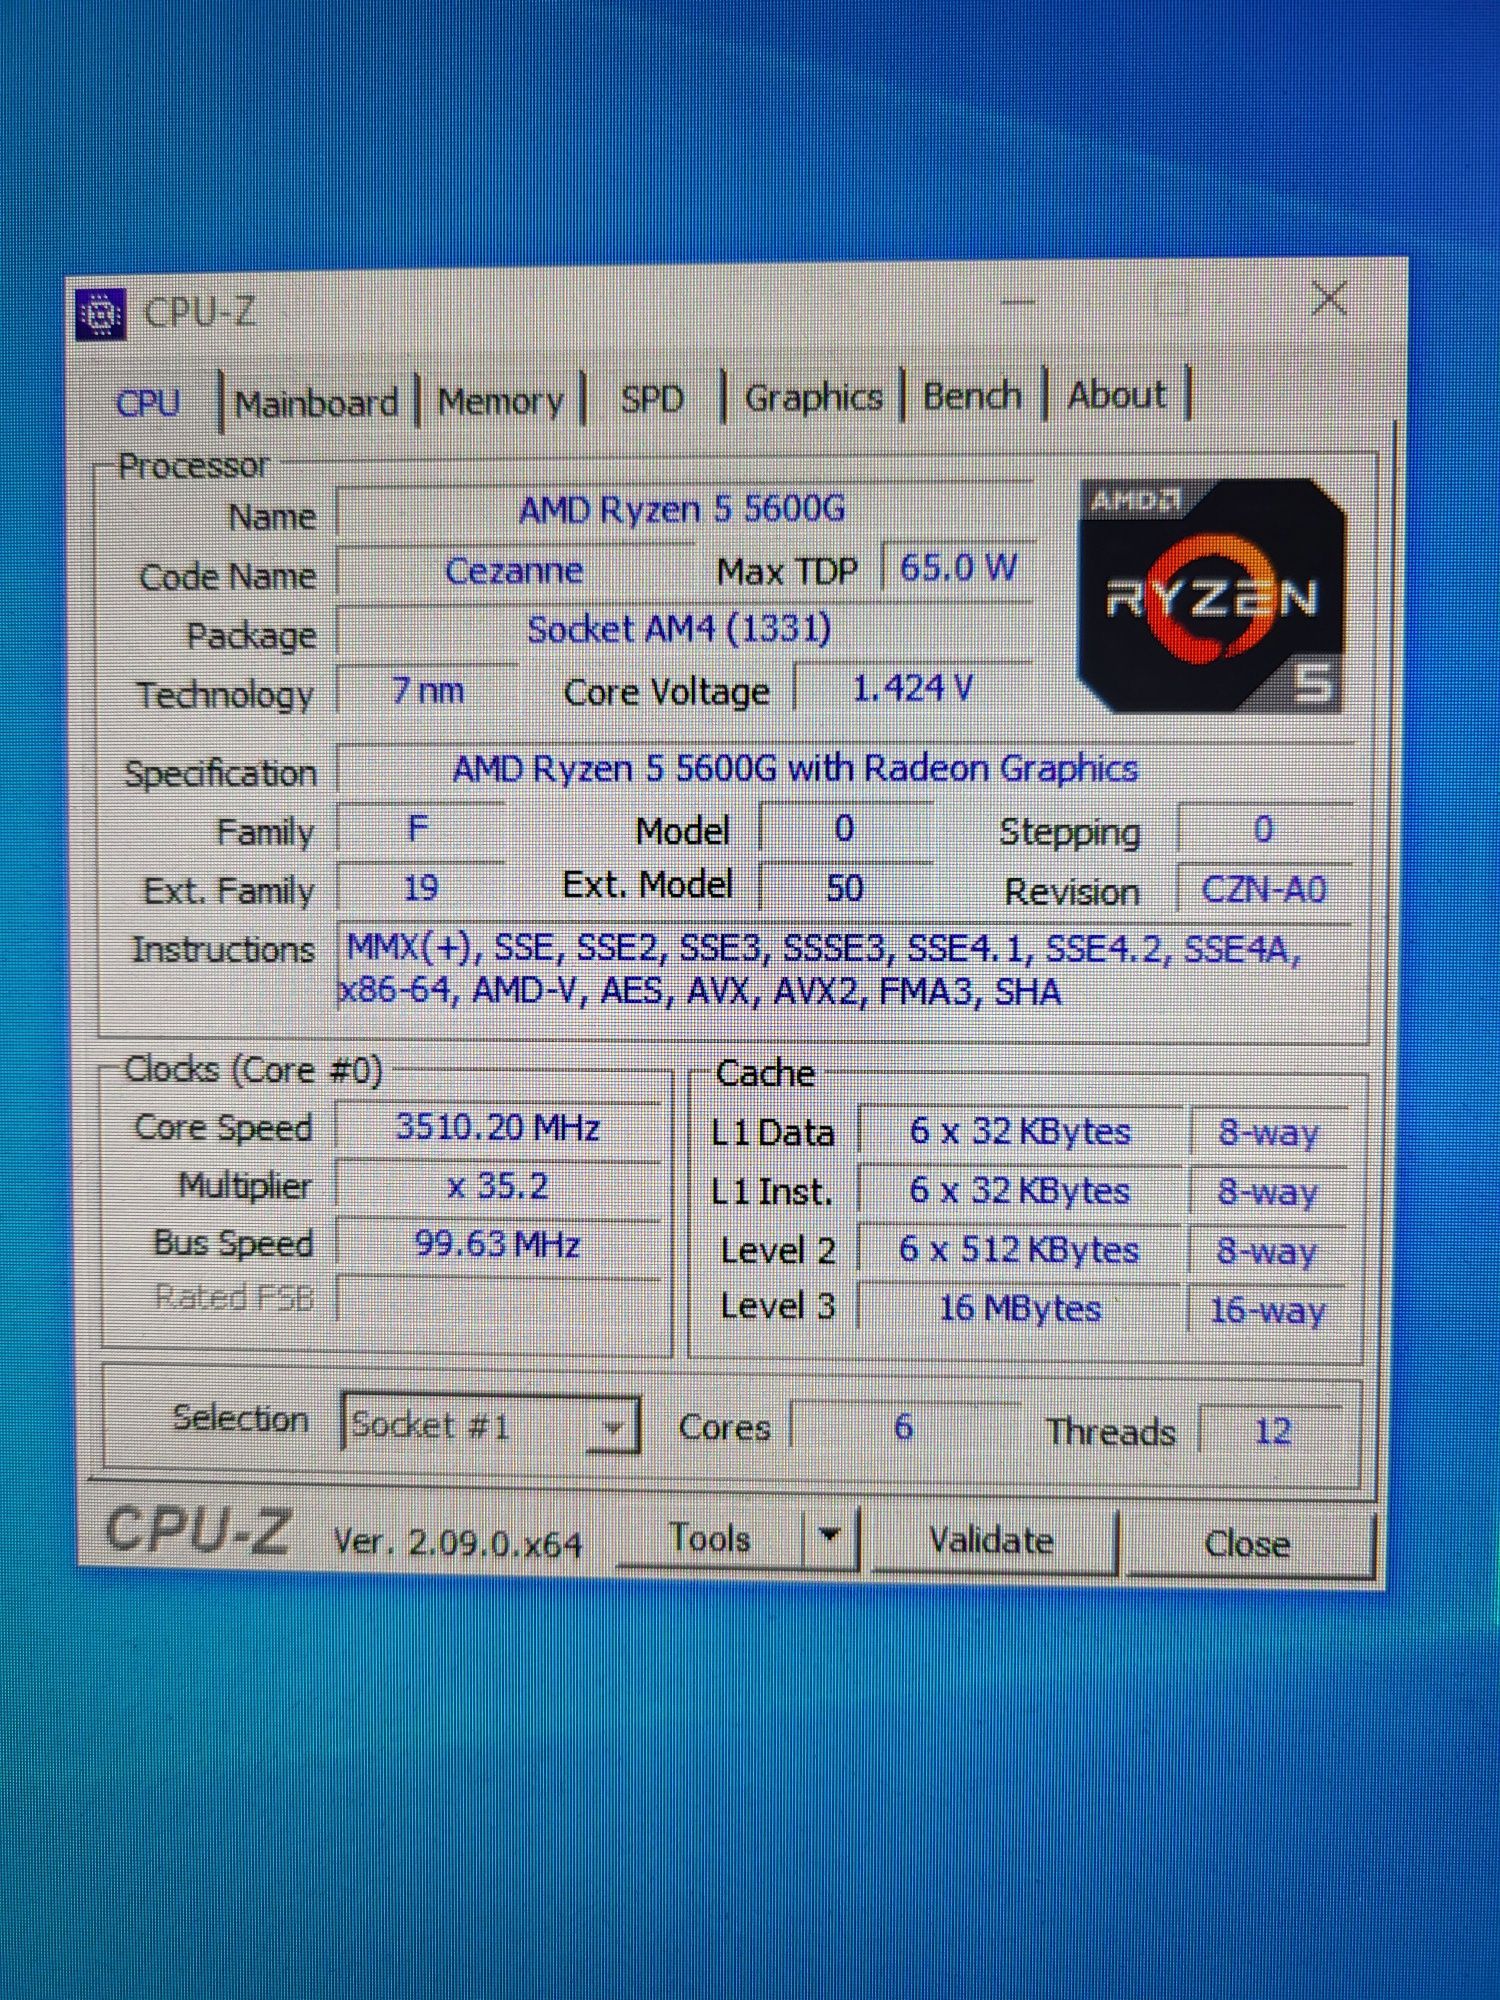
Task: Click the Threads value 12
Action: tap(1272, 1431)
